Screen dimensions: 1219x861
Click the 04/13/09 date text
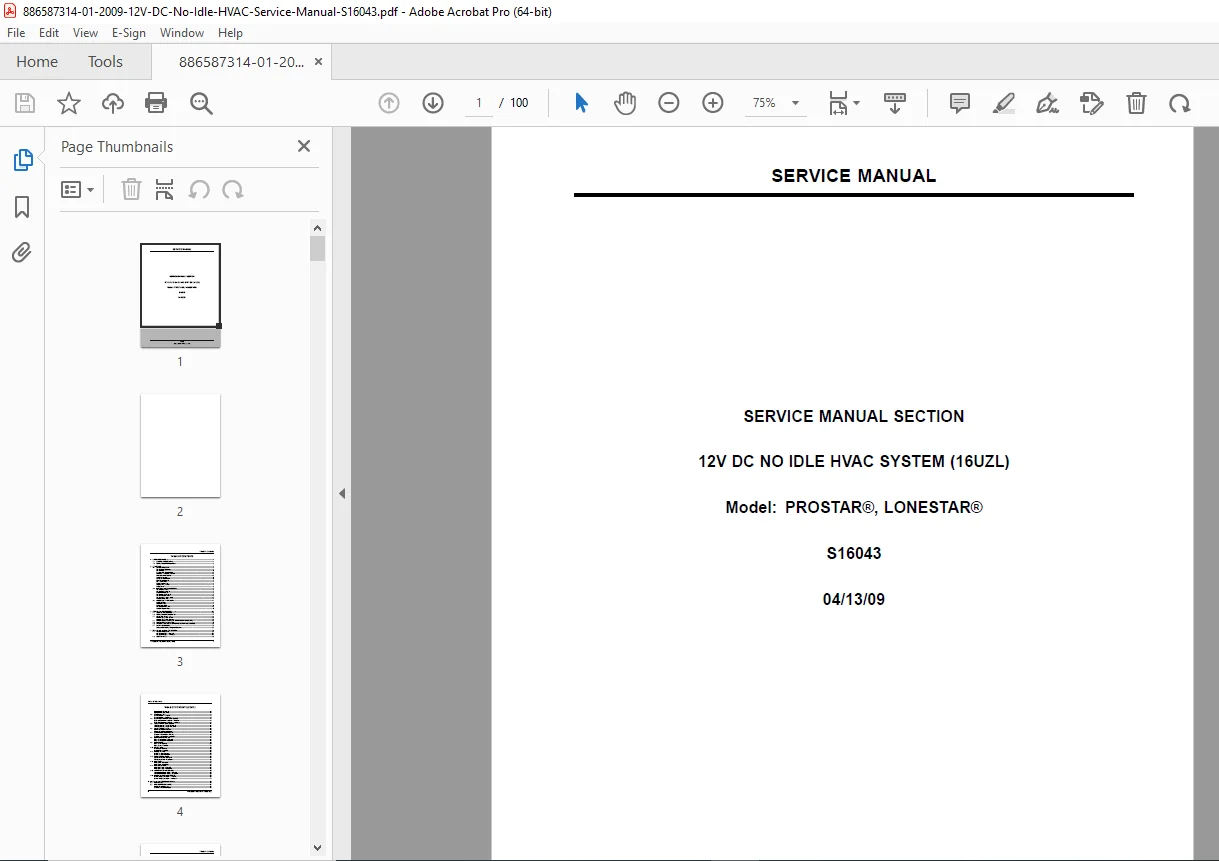coord(854,599)
